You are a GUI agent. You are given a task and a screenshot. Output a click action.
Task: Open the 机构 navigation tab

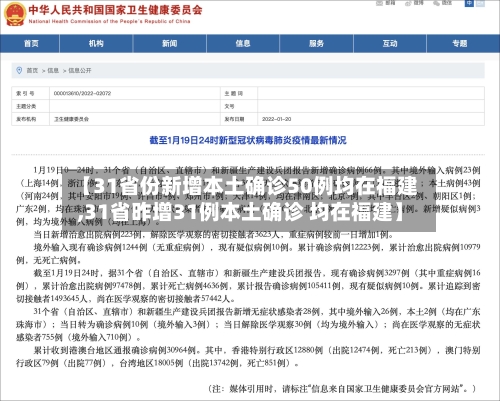point(96,43)
